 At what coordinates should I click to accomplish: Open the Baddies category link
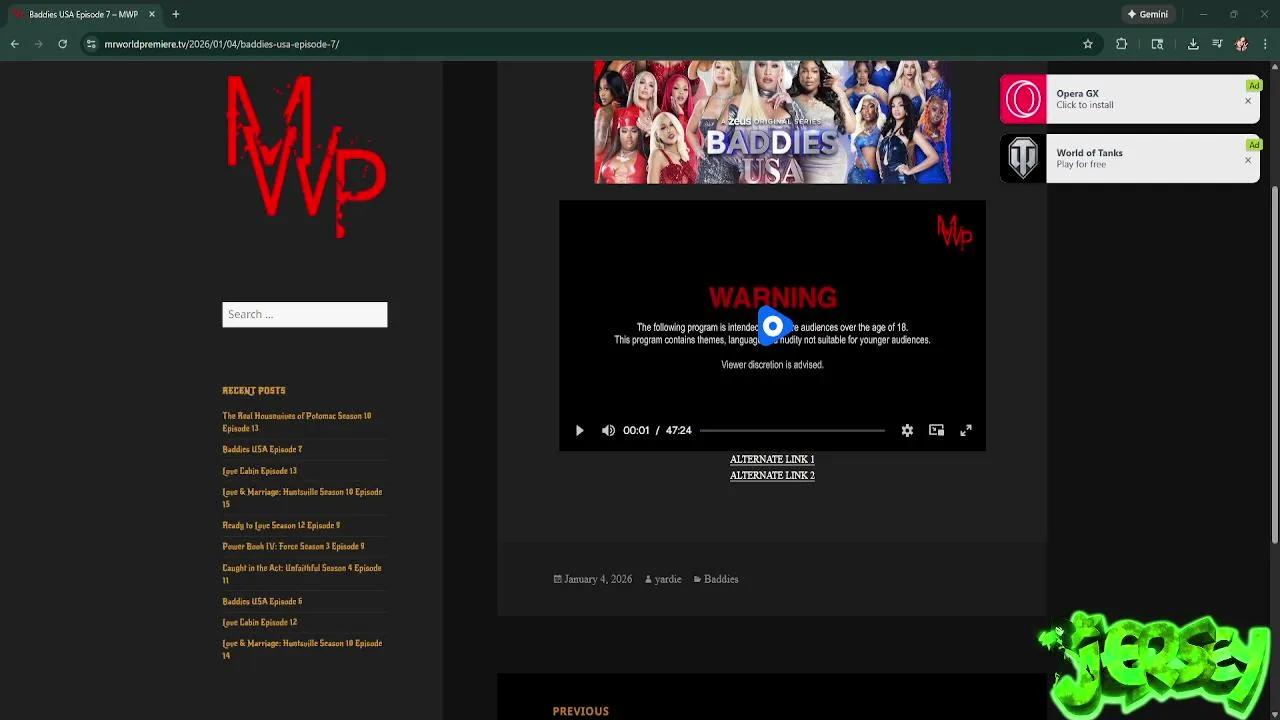(x=721, y=579)
